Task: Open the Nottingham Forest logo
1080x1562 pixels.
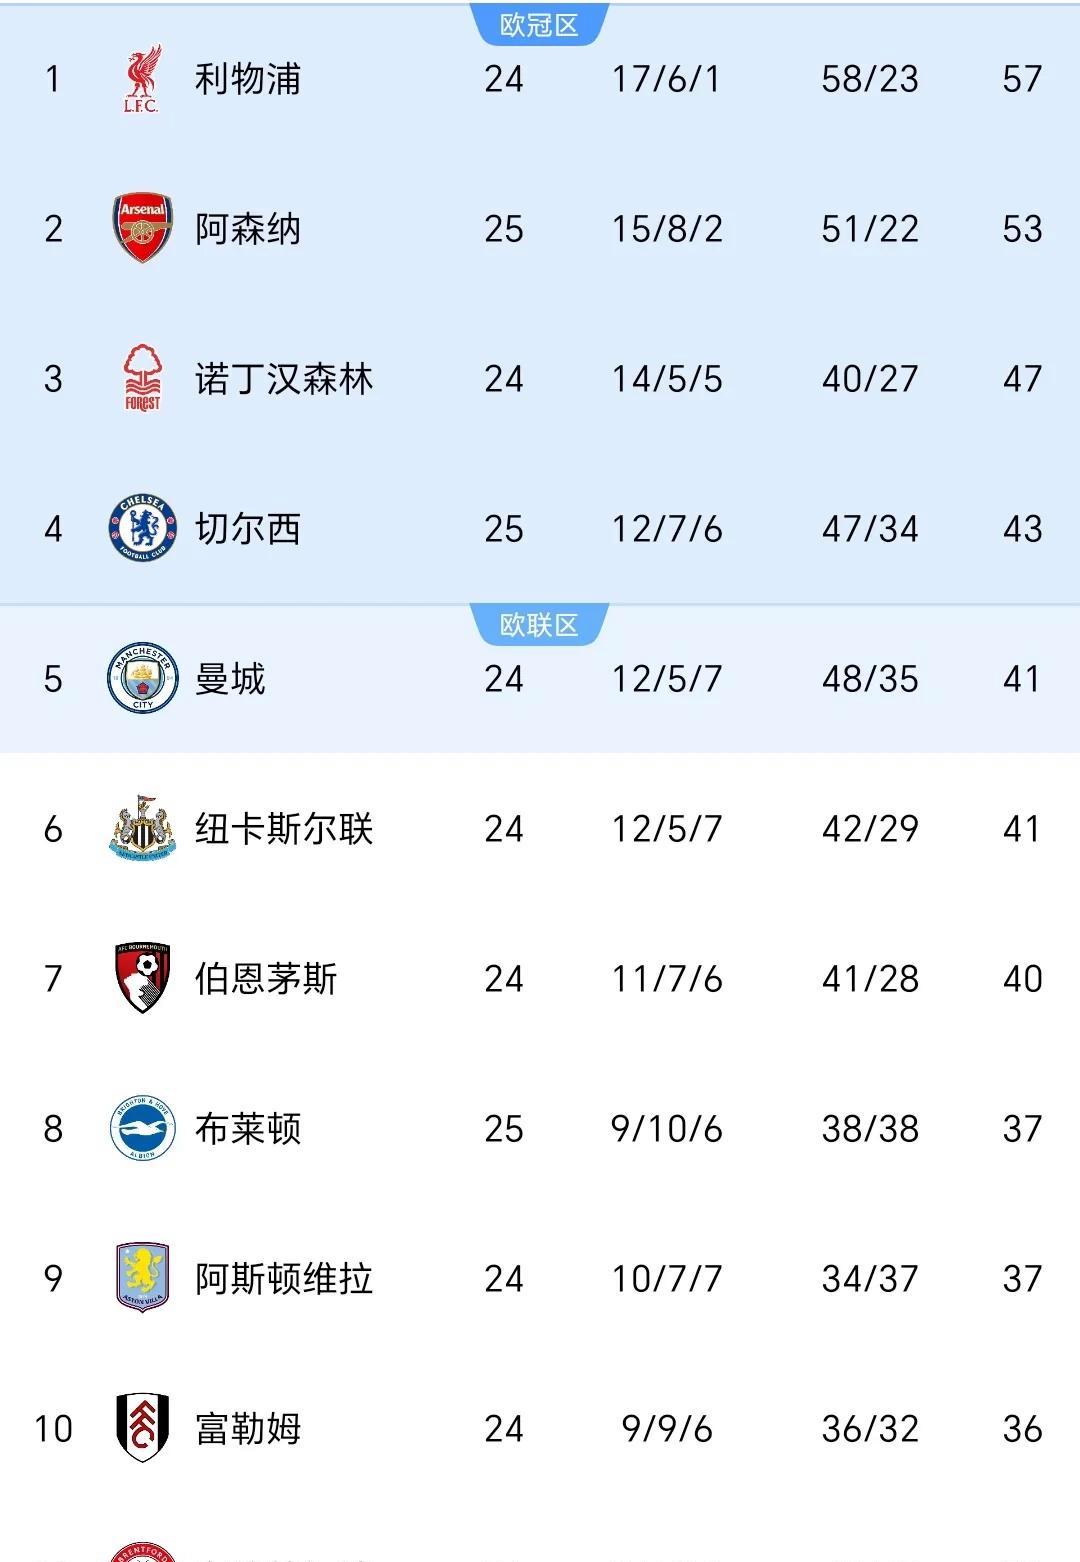Action: click(142, 378)
